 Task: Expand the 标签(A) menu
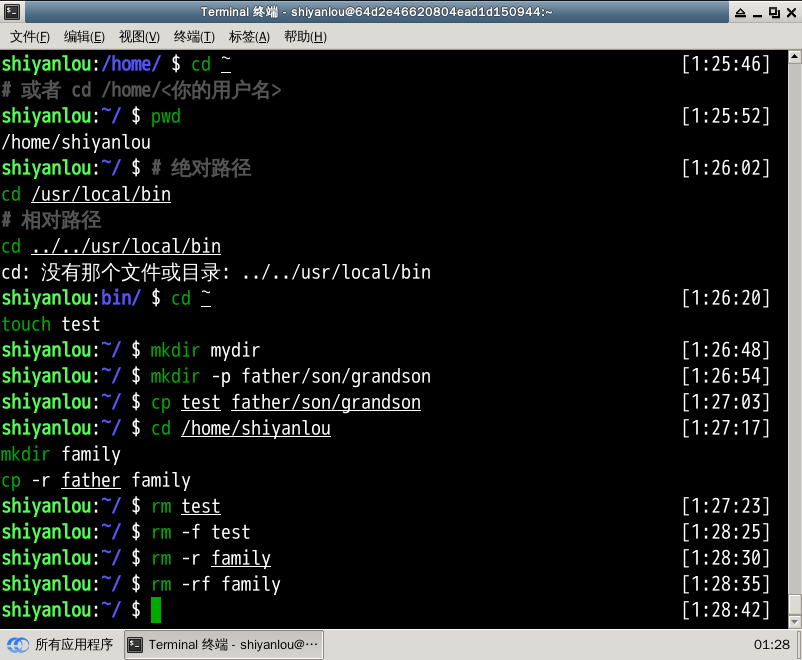249,37
